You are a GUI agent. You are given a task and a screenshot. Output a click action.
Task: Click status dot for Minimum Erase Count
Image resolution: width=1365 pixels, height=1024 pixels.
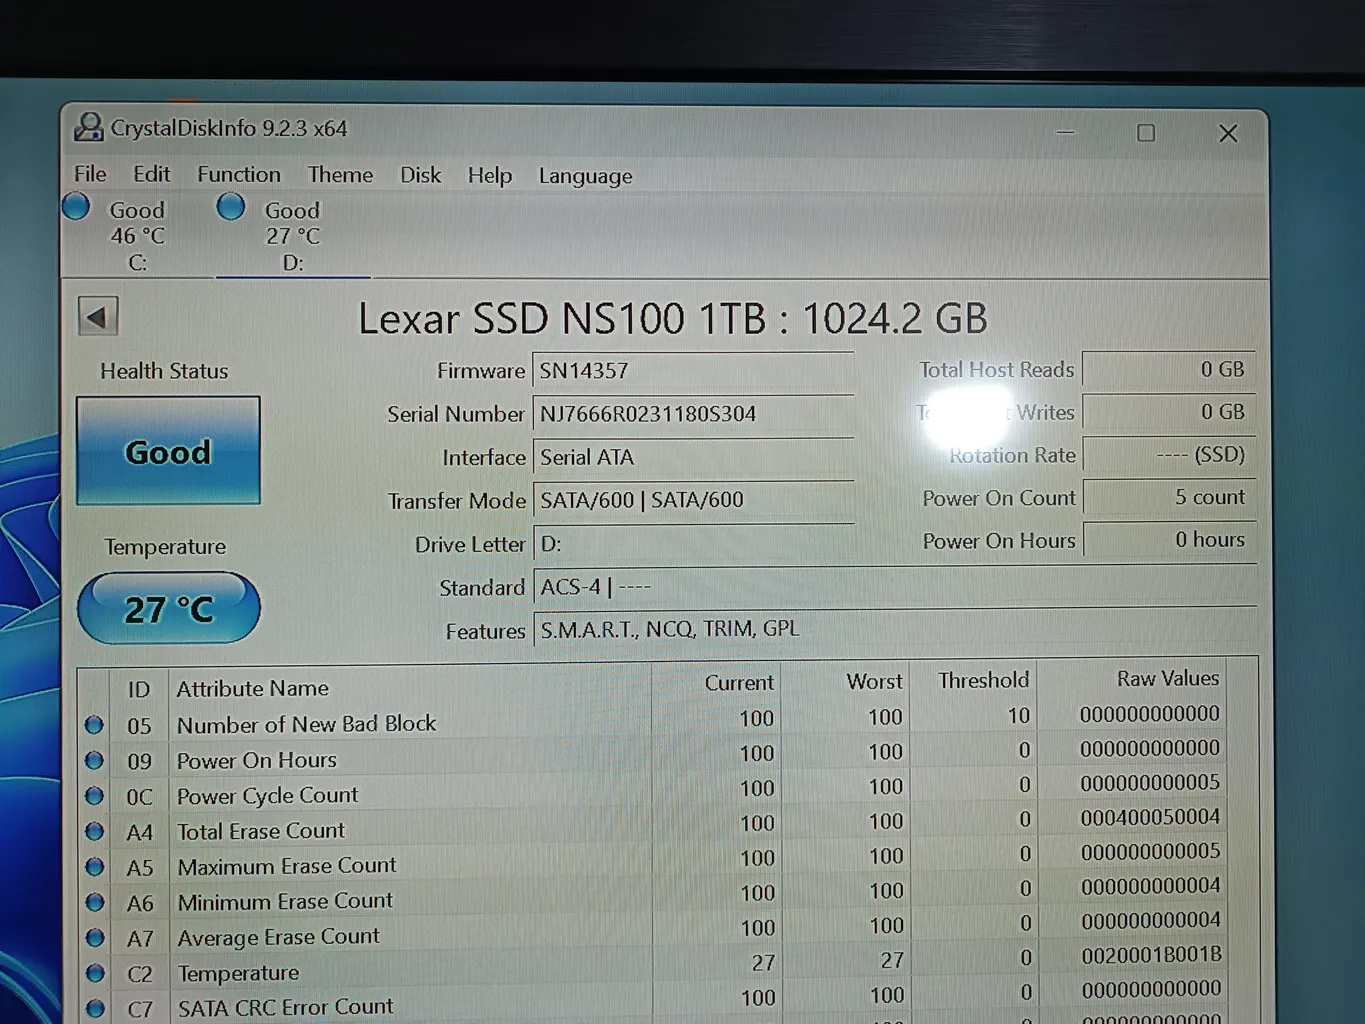pyautogui.click(x=95, y=902)
